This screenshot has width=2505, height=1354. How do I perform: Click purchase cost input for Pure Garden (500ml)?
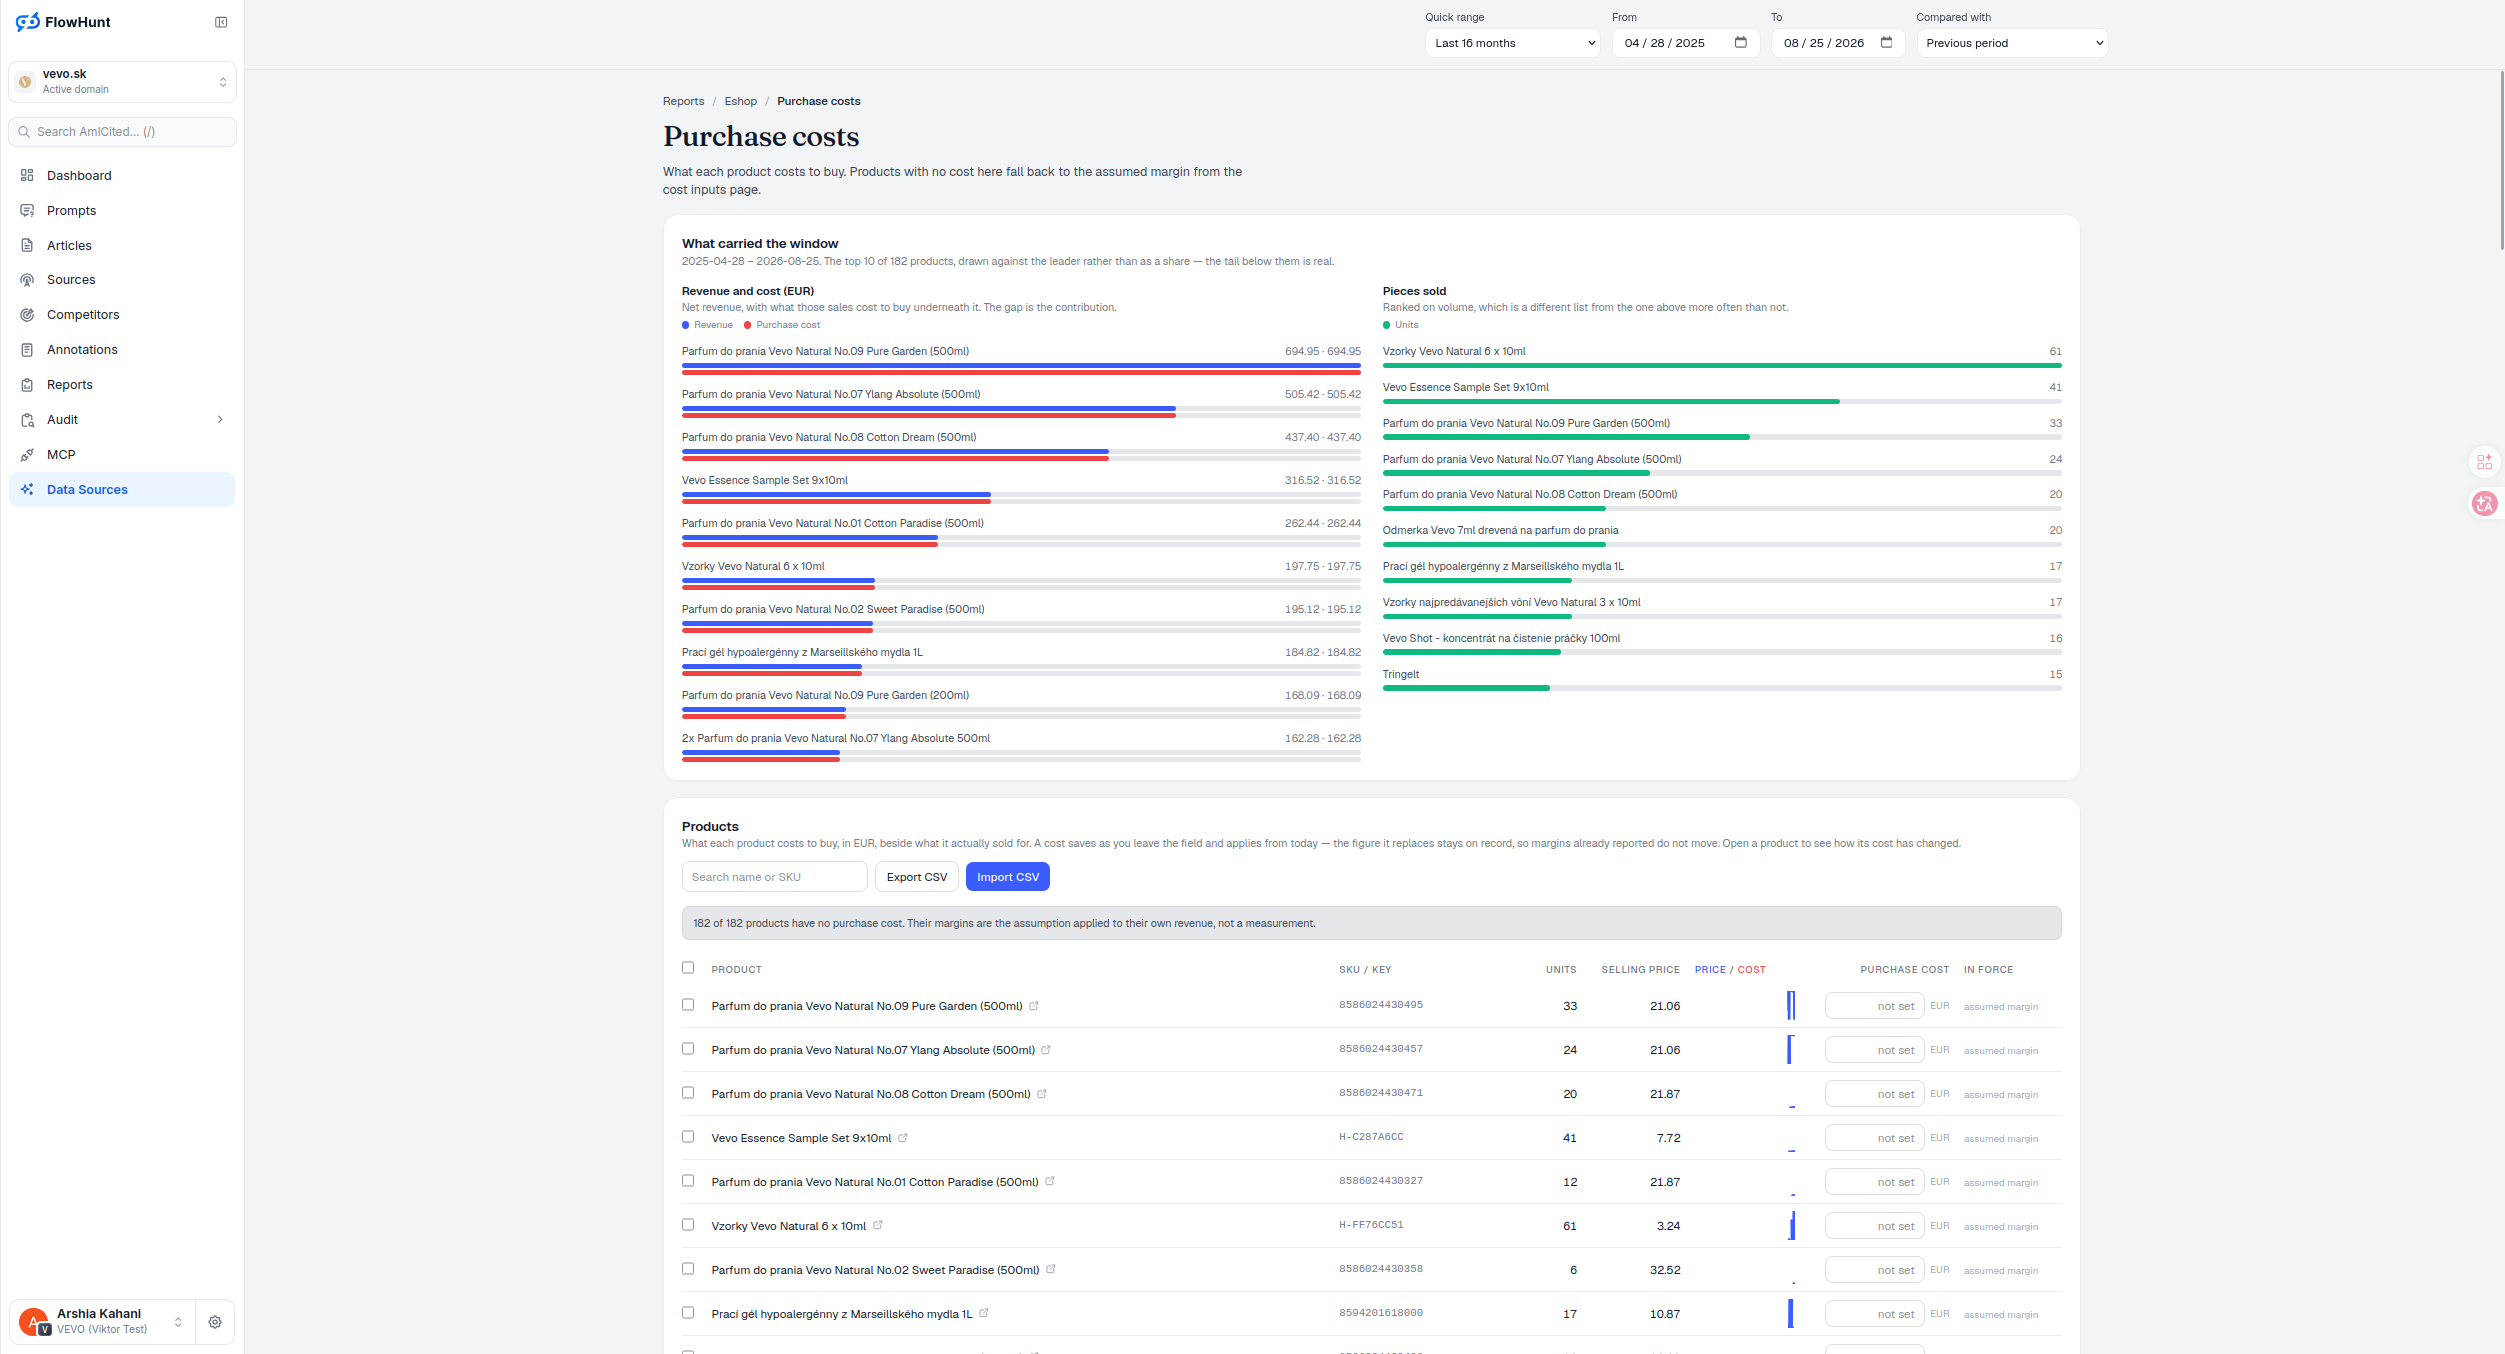coord(1874,1006)
